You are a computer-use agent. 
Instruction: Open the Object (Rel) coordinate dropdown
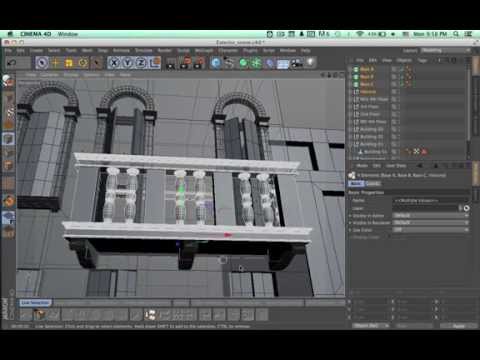(370, 325)
